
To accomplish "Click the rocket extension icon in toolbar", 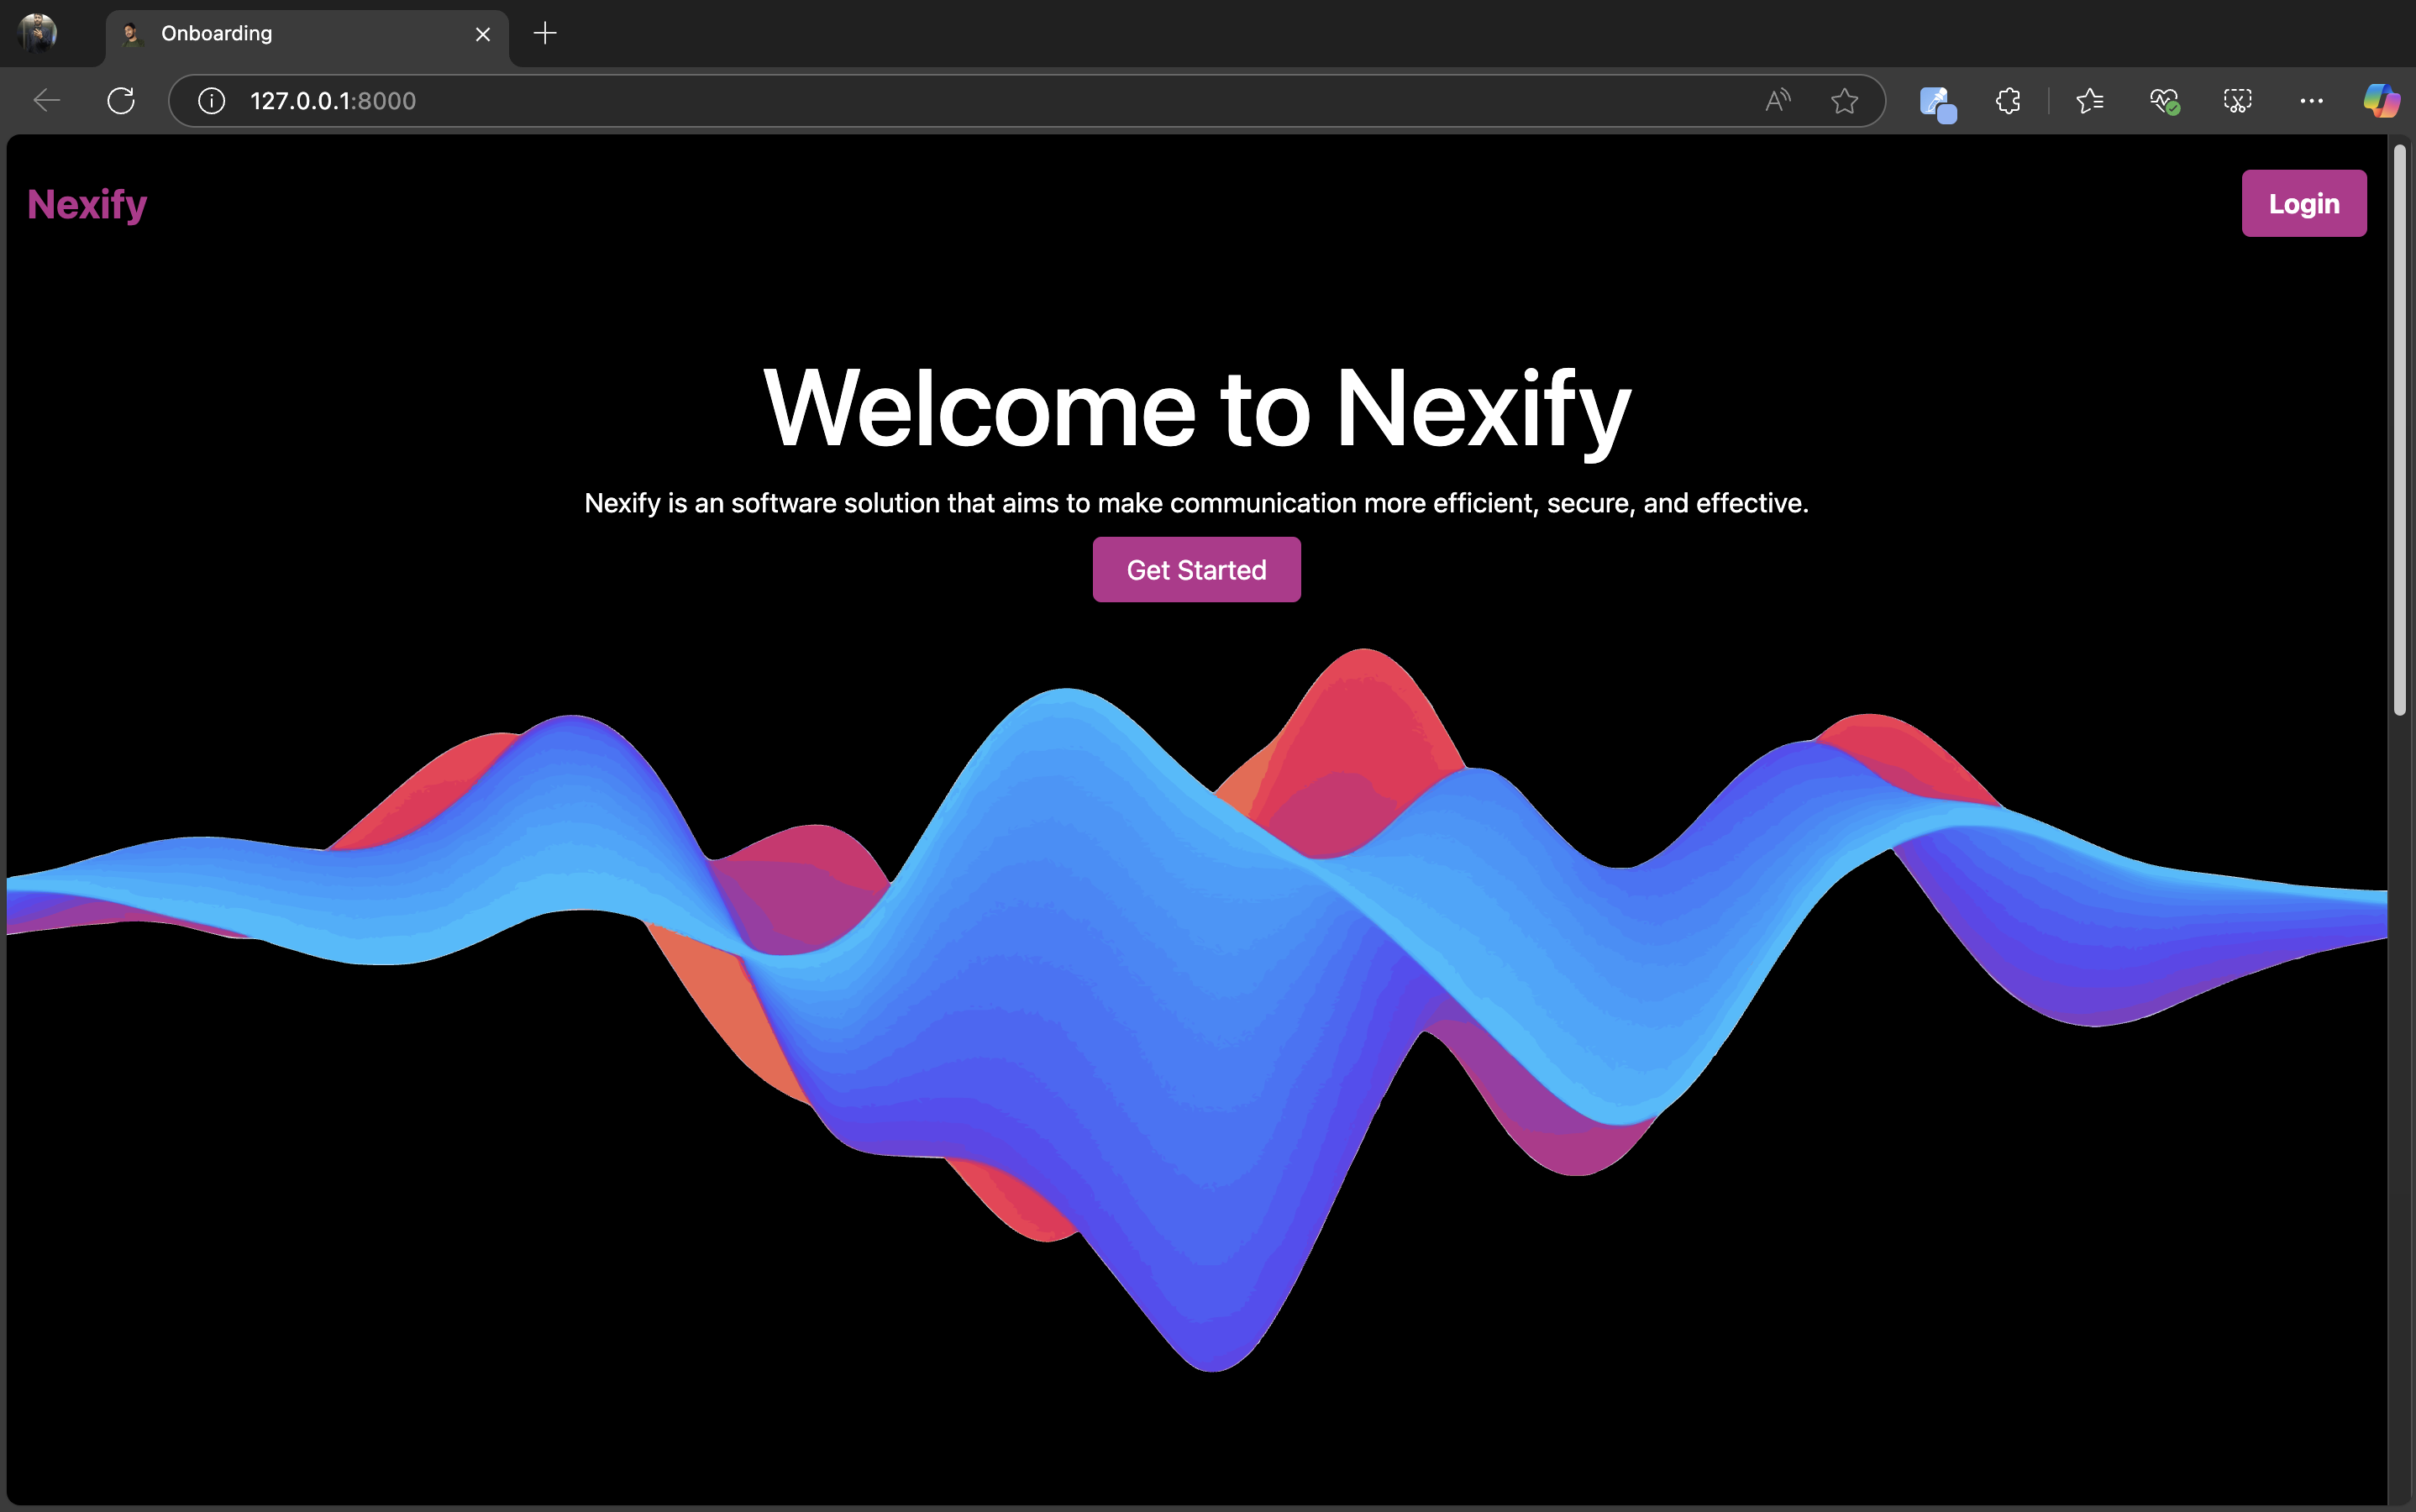I will [1937, 102].
